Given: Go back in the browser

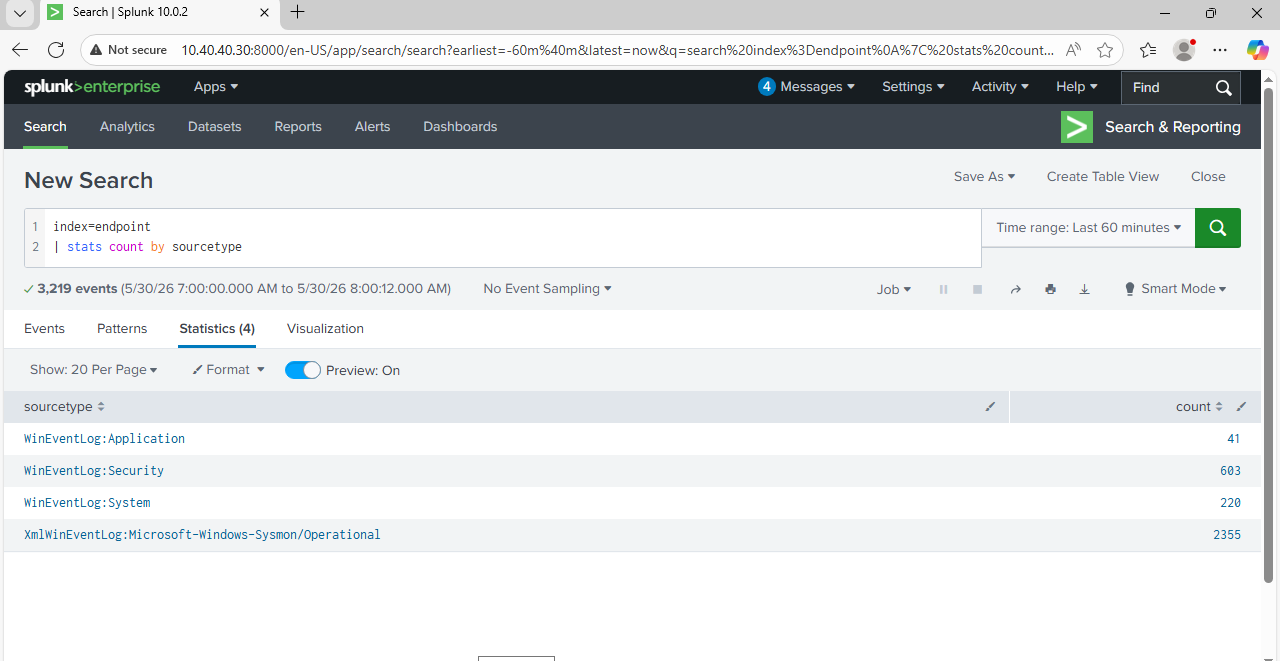Looking at the screenshot, I should [x=20, y=50].
